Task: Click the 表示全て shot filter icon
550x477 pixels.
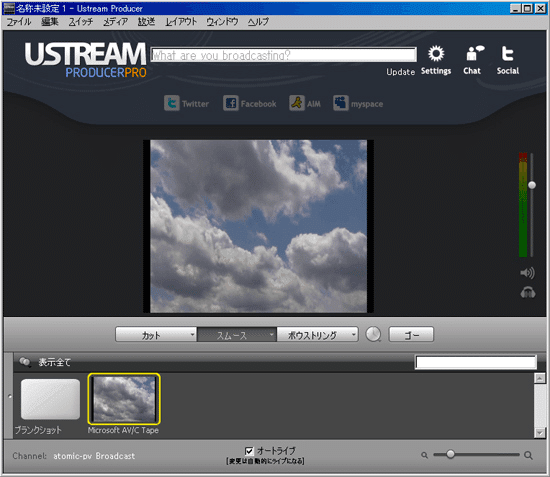Action: pos(25,362)
